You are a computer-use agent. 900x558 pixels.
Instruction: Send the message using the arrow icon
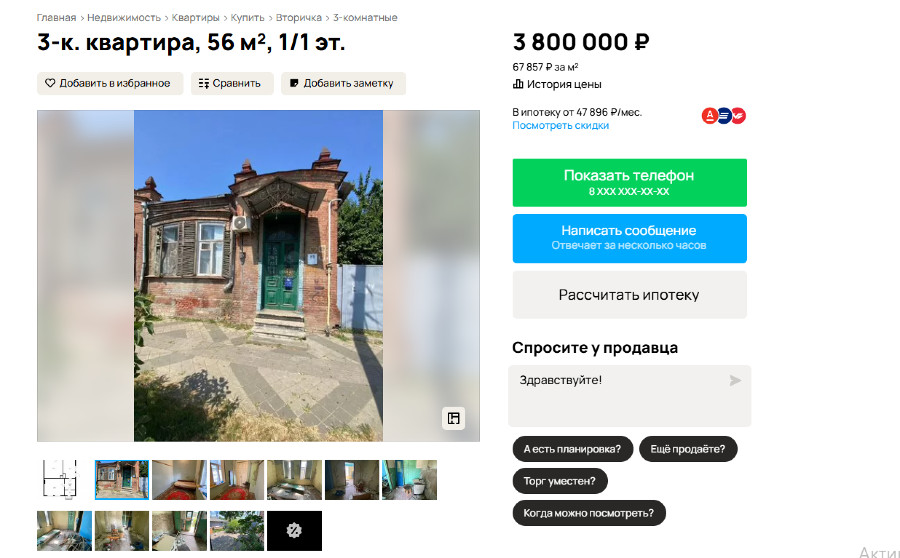tap(735, 381)
